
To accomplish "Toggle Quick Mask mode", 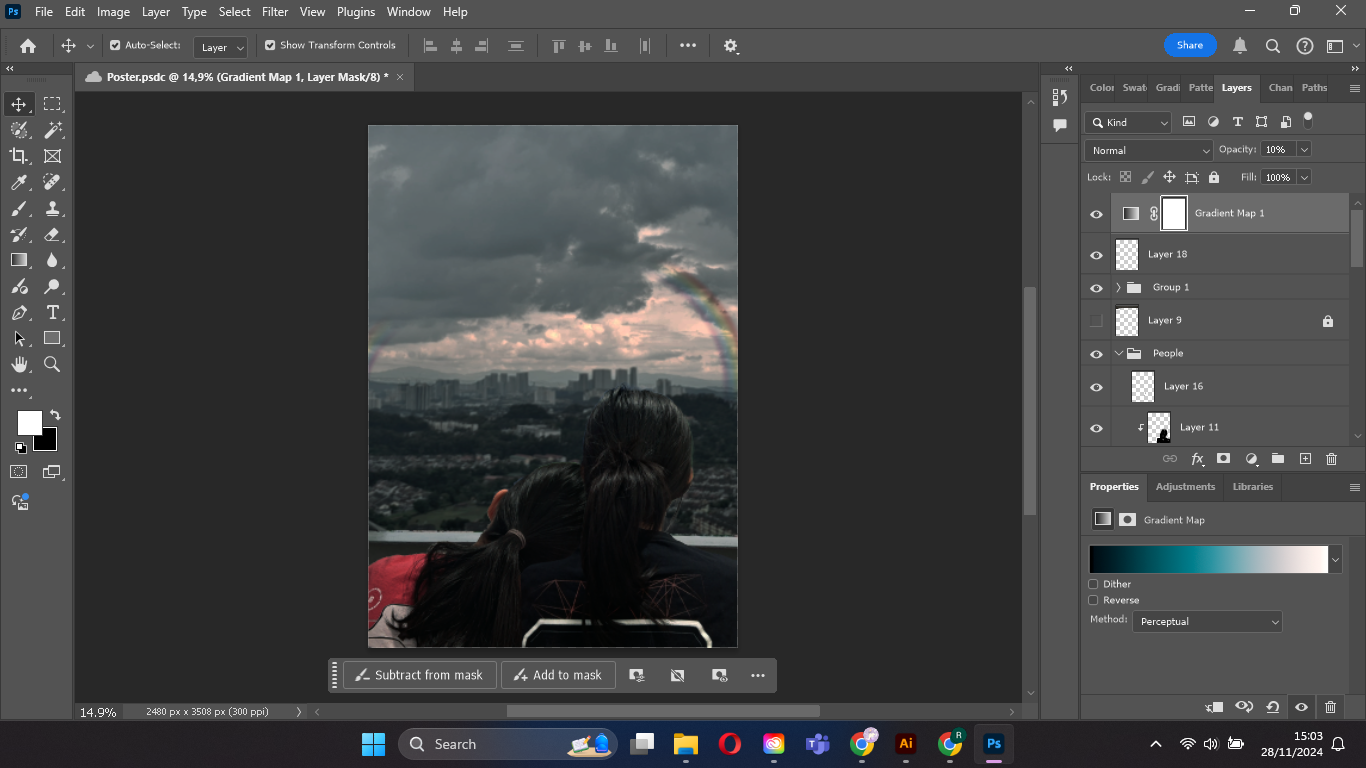I will (19, 472).
